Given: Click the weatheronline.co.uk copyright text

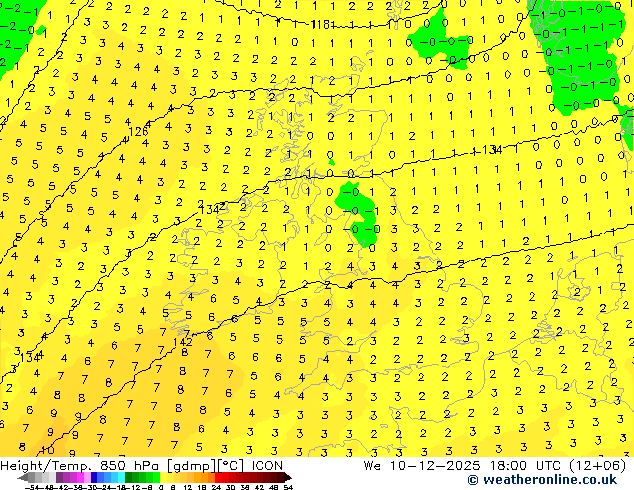Looking at the screenshot, I should tap(542, 480).
